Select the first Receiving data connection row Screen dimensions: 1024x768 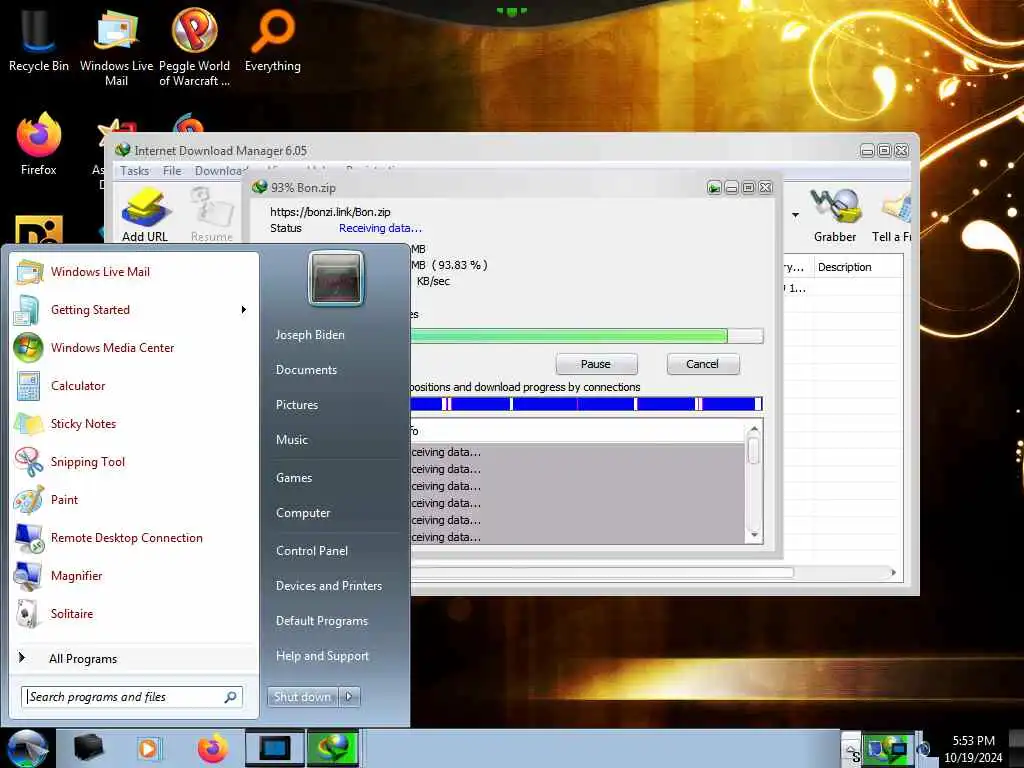[577, 452]
